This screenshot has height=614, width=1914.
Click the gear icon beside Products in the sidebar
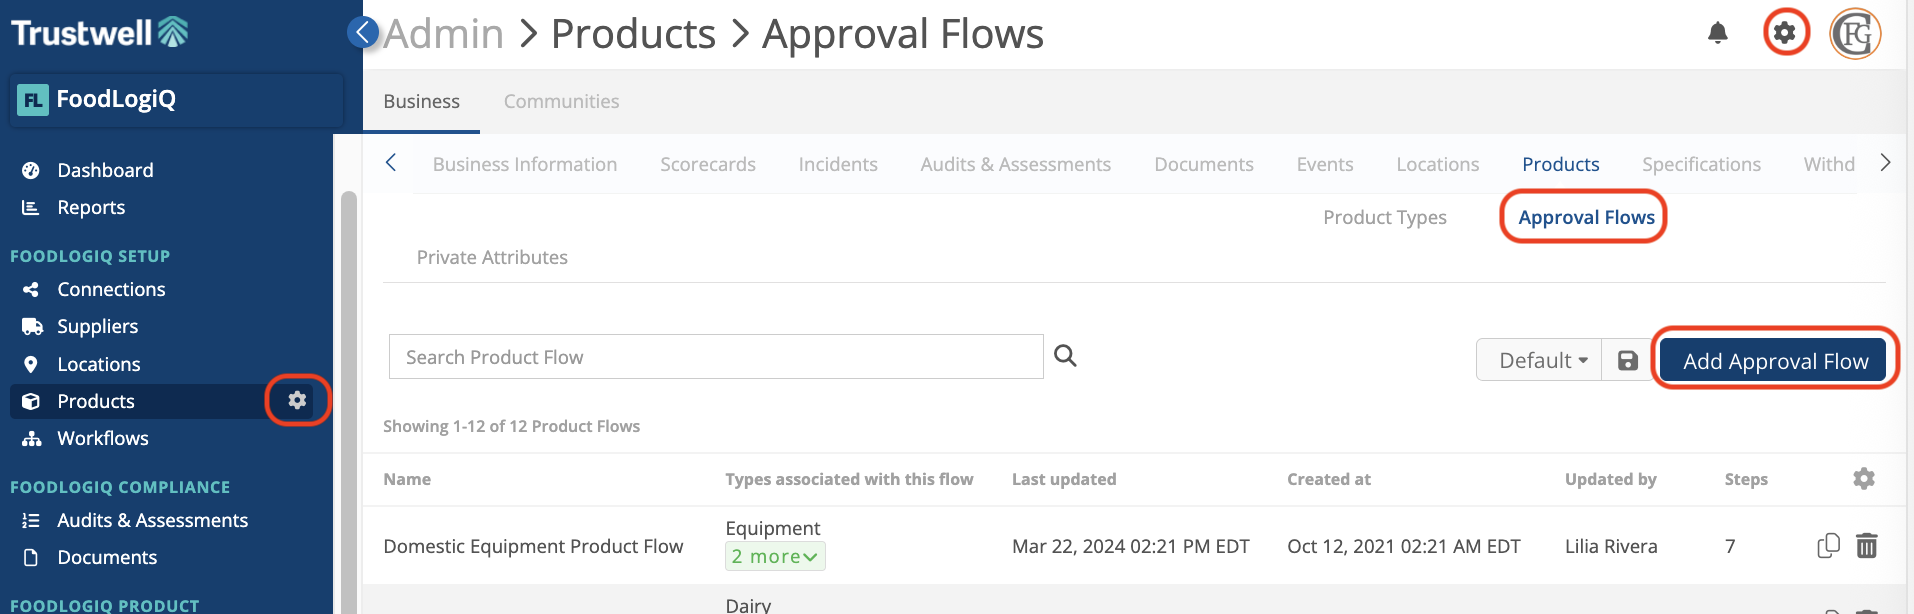(297, 400)
